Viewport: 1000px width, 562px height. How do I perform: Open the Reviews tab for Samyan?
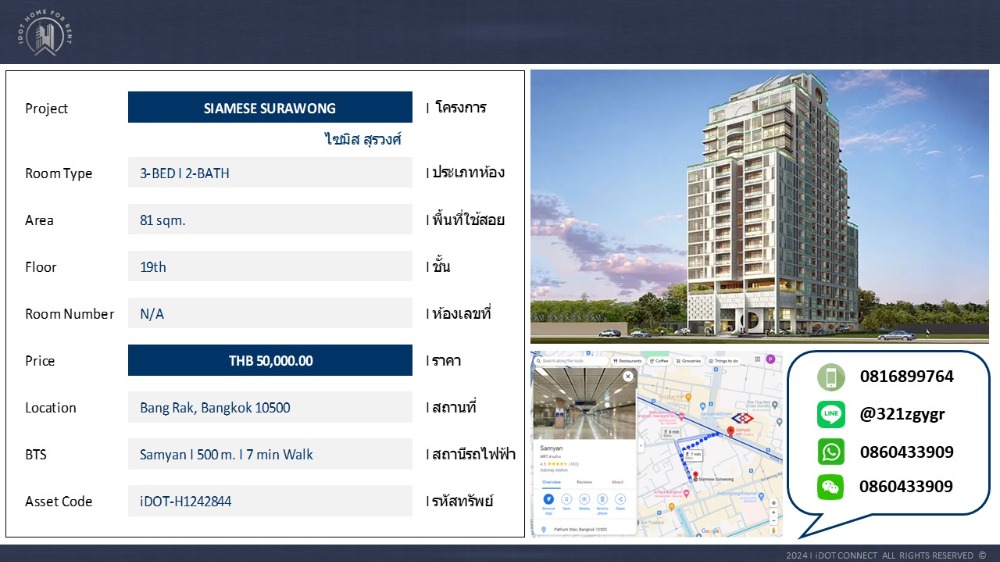pos(584,481)
